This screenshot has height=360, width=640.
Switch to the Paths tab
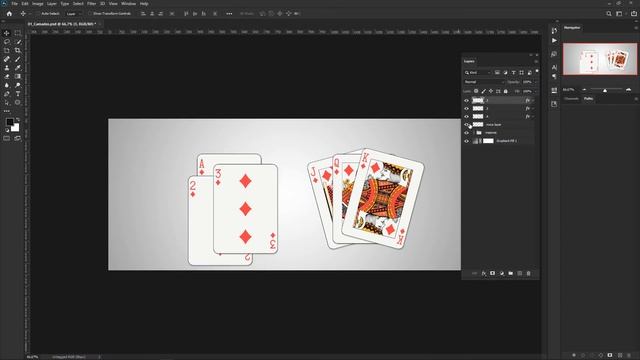tap(588, 99)
